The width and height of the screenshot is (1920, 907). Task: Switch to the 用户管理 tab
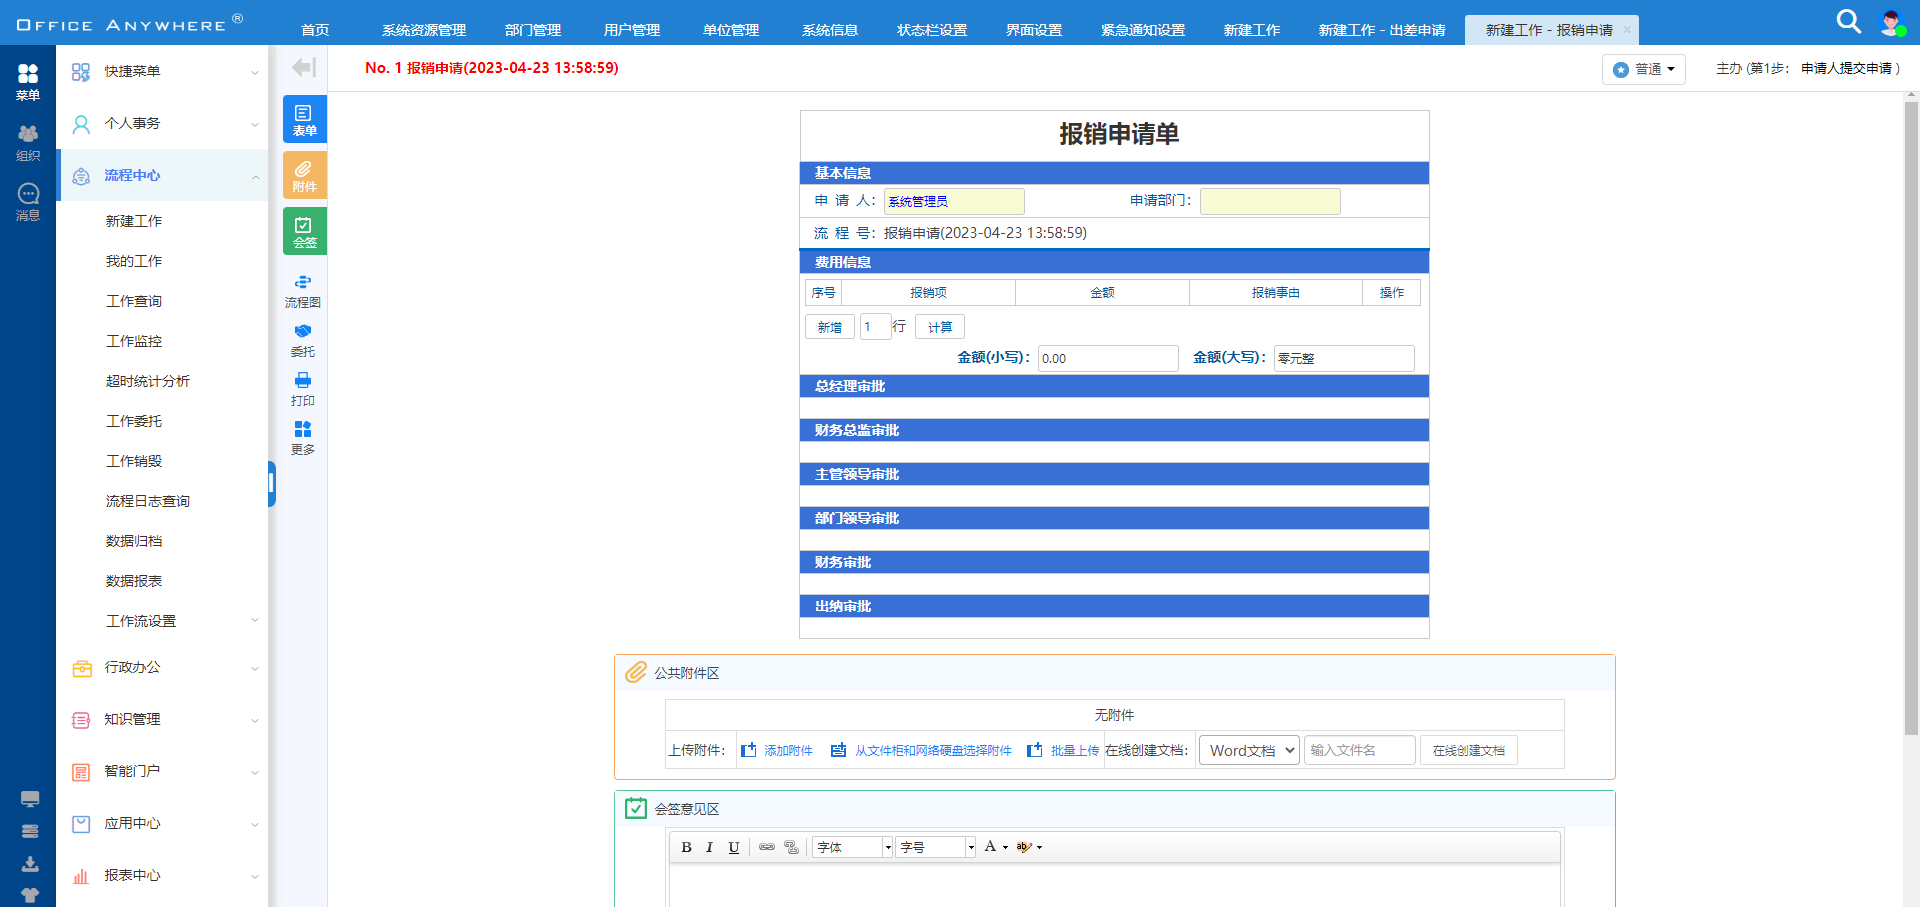(632, 30)
